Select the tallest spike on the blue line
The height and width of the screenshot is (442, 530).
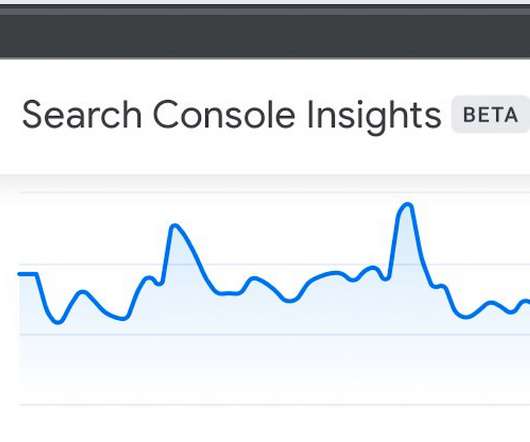(x=407, y=205)
